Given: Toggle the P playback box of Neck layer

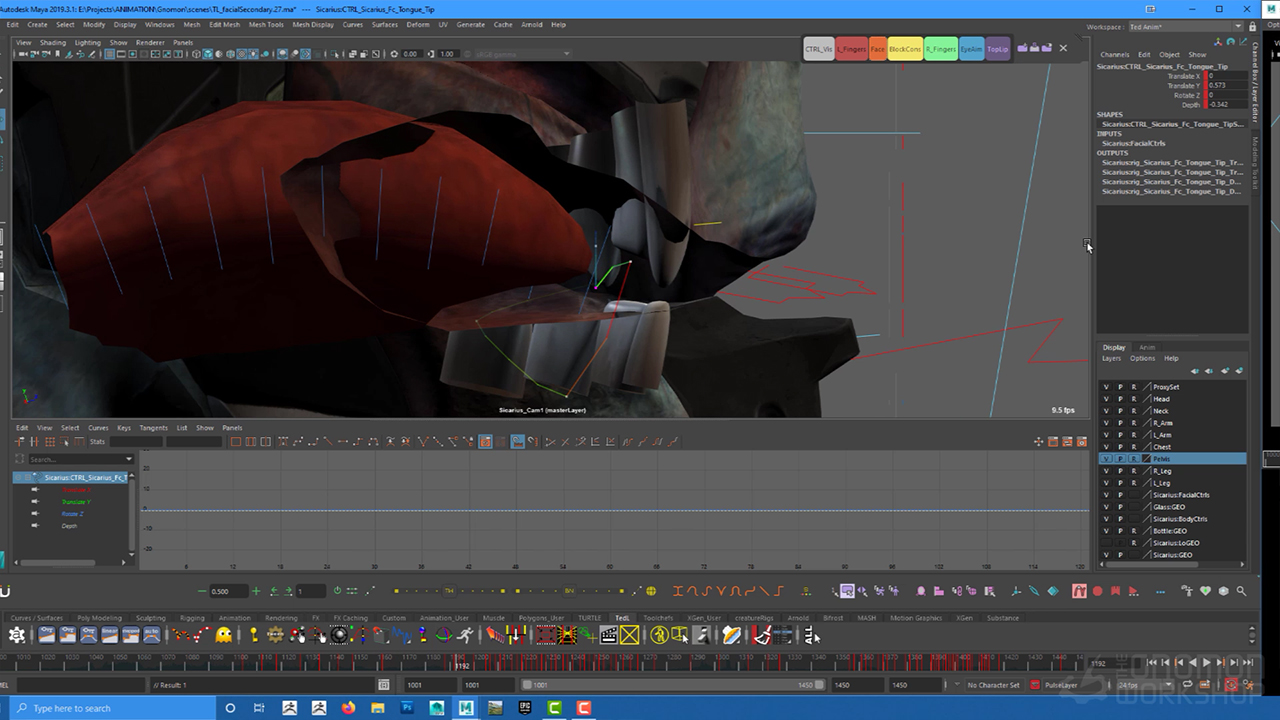Looking at the screenshot, I should click(x=1120, y=411).
